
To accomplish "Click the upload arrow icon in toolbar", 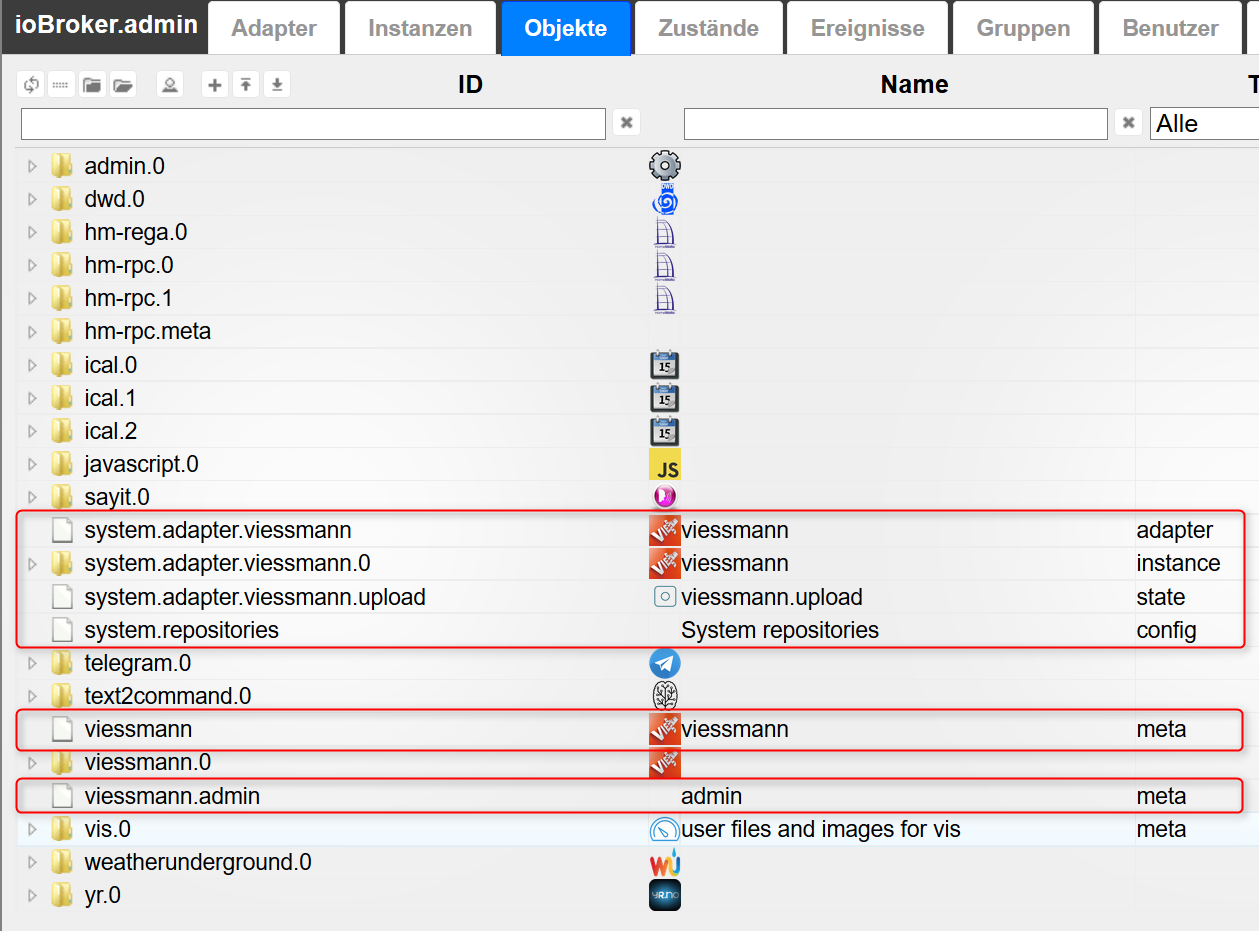I will point(246,85).
